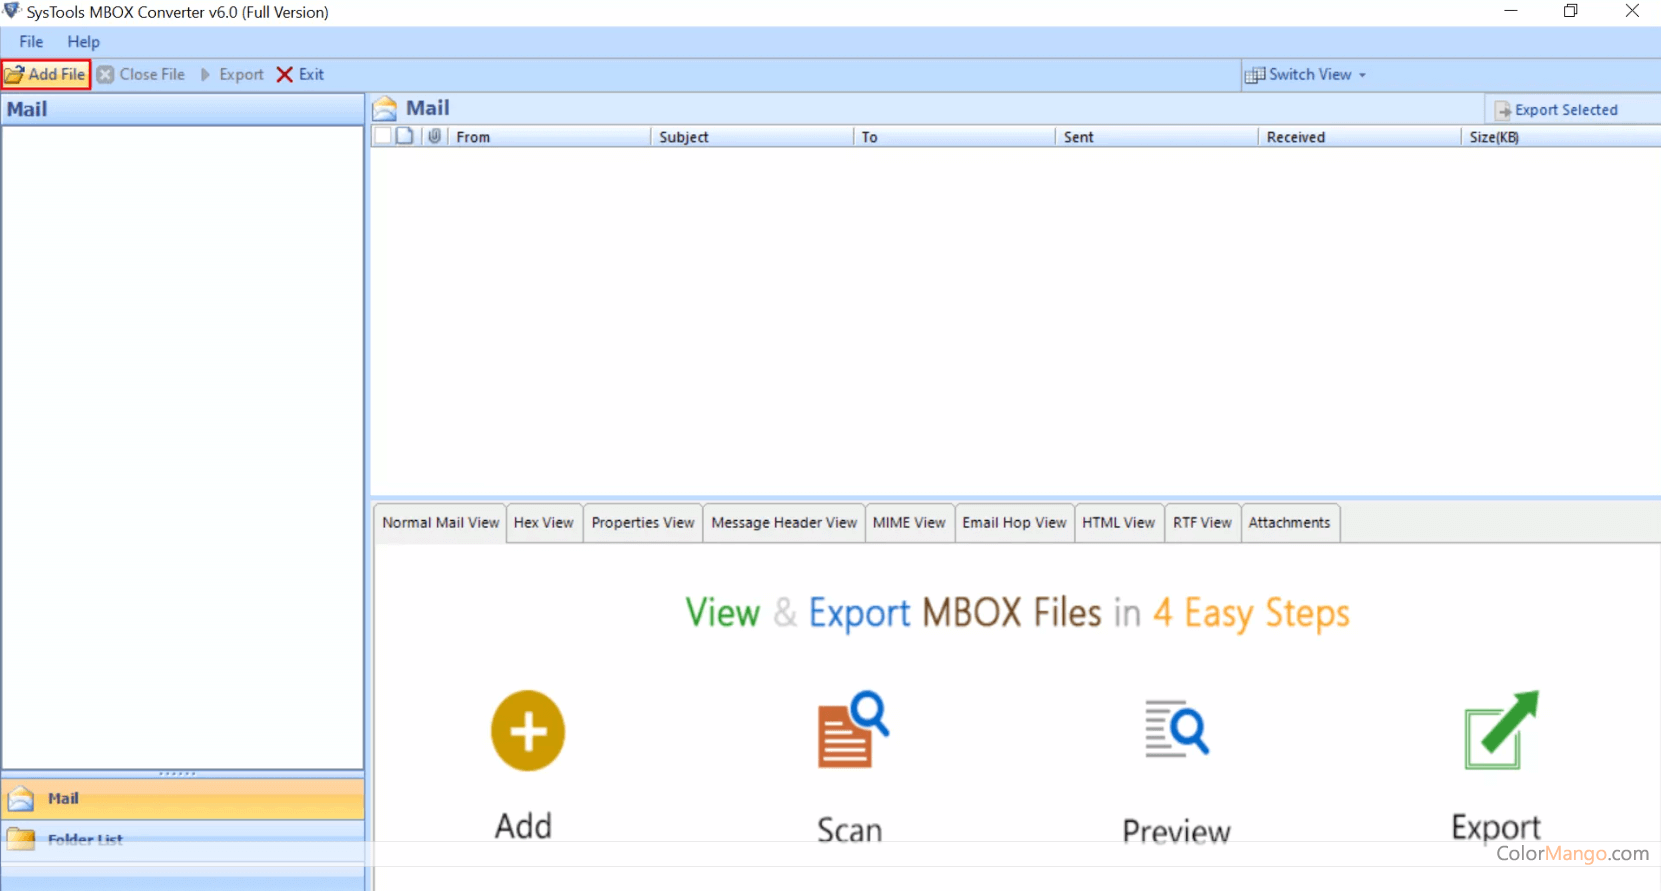Expand the Switch View dropdown
This screenshot has width=1661, height=891.
[x=1305, y=74]
